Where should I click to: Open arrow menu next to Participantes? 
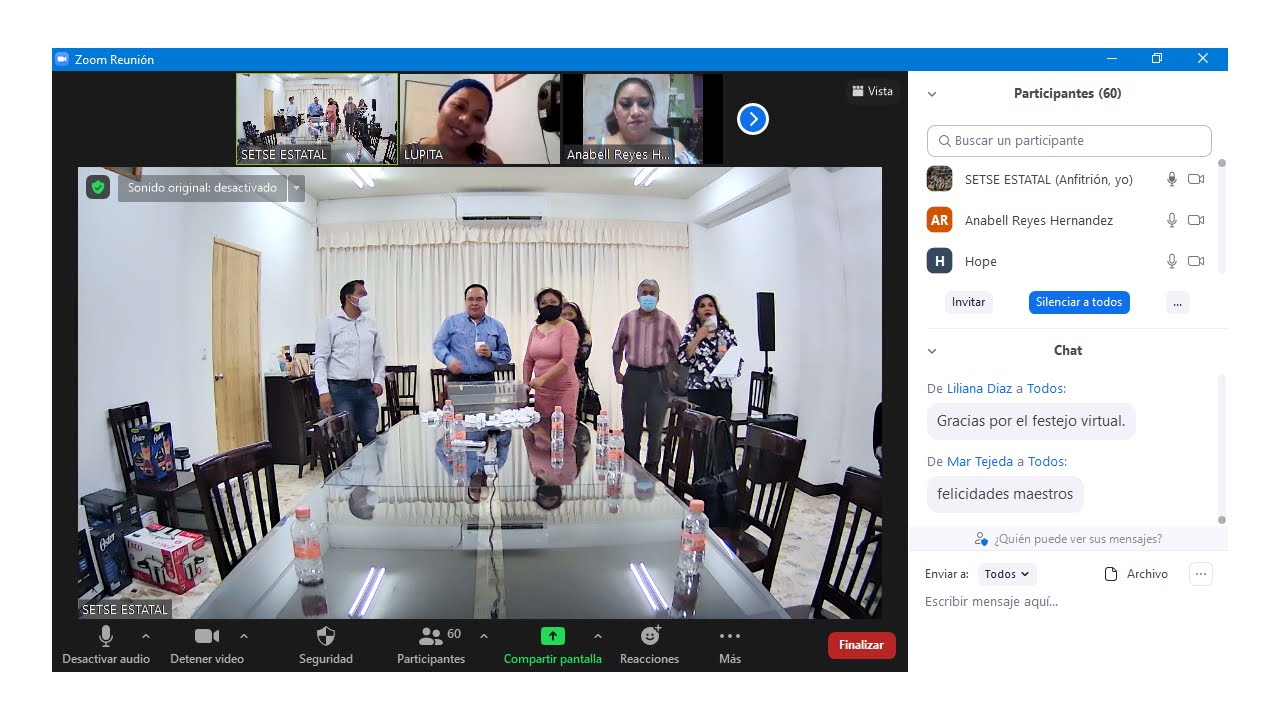[x=484, y=636]
